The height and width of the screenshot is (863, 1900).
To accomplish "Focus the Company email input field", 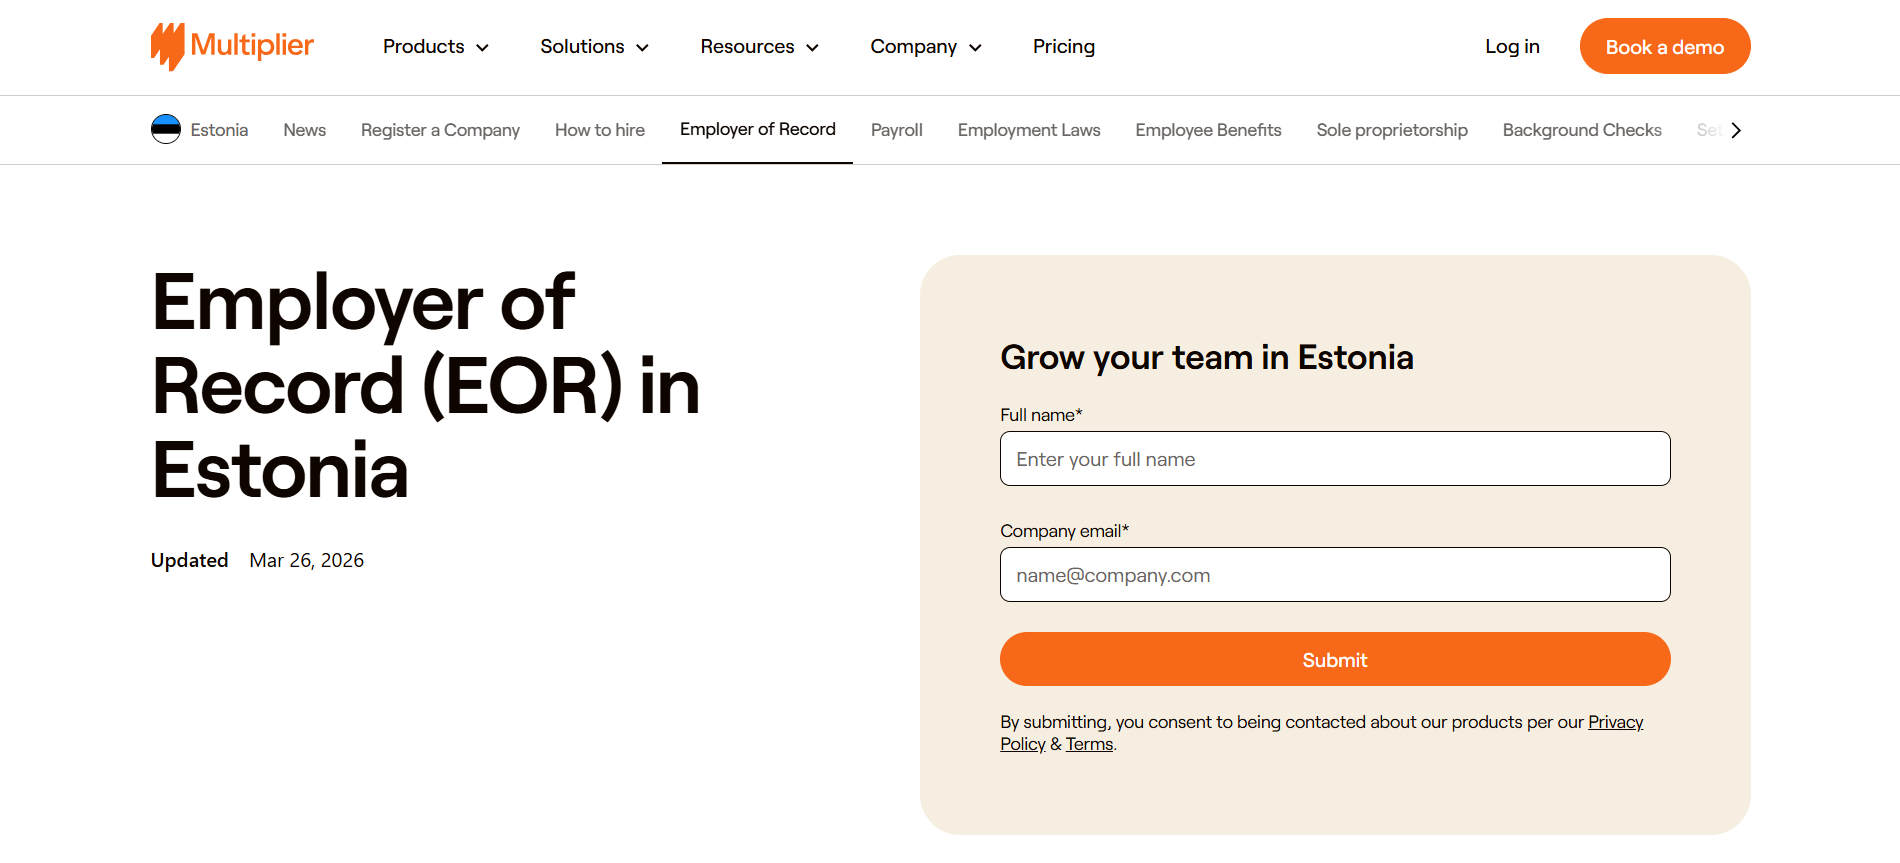I will tap(1335, 575).
